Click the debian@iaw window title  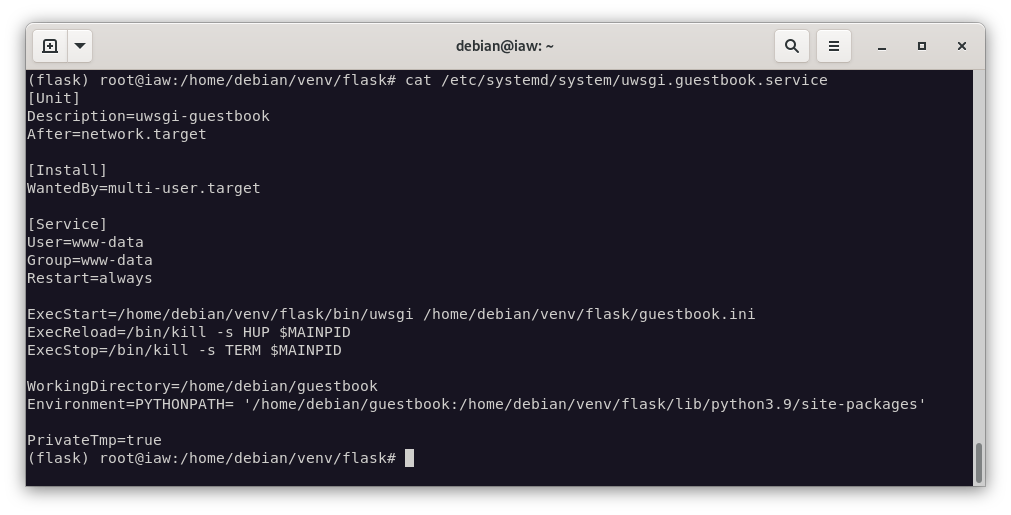504,46
